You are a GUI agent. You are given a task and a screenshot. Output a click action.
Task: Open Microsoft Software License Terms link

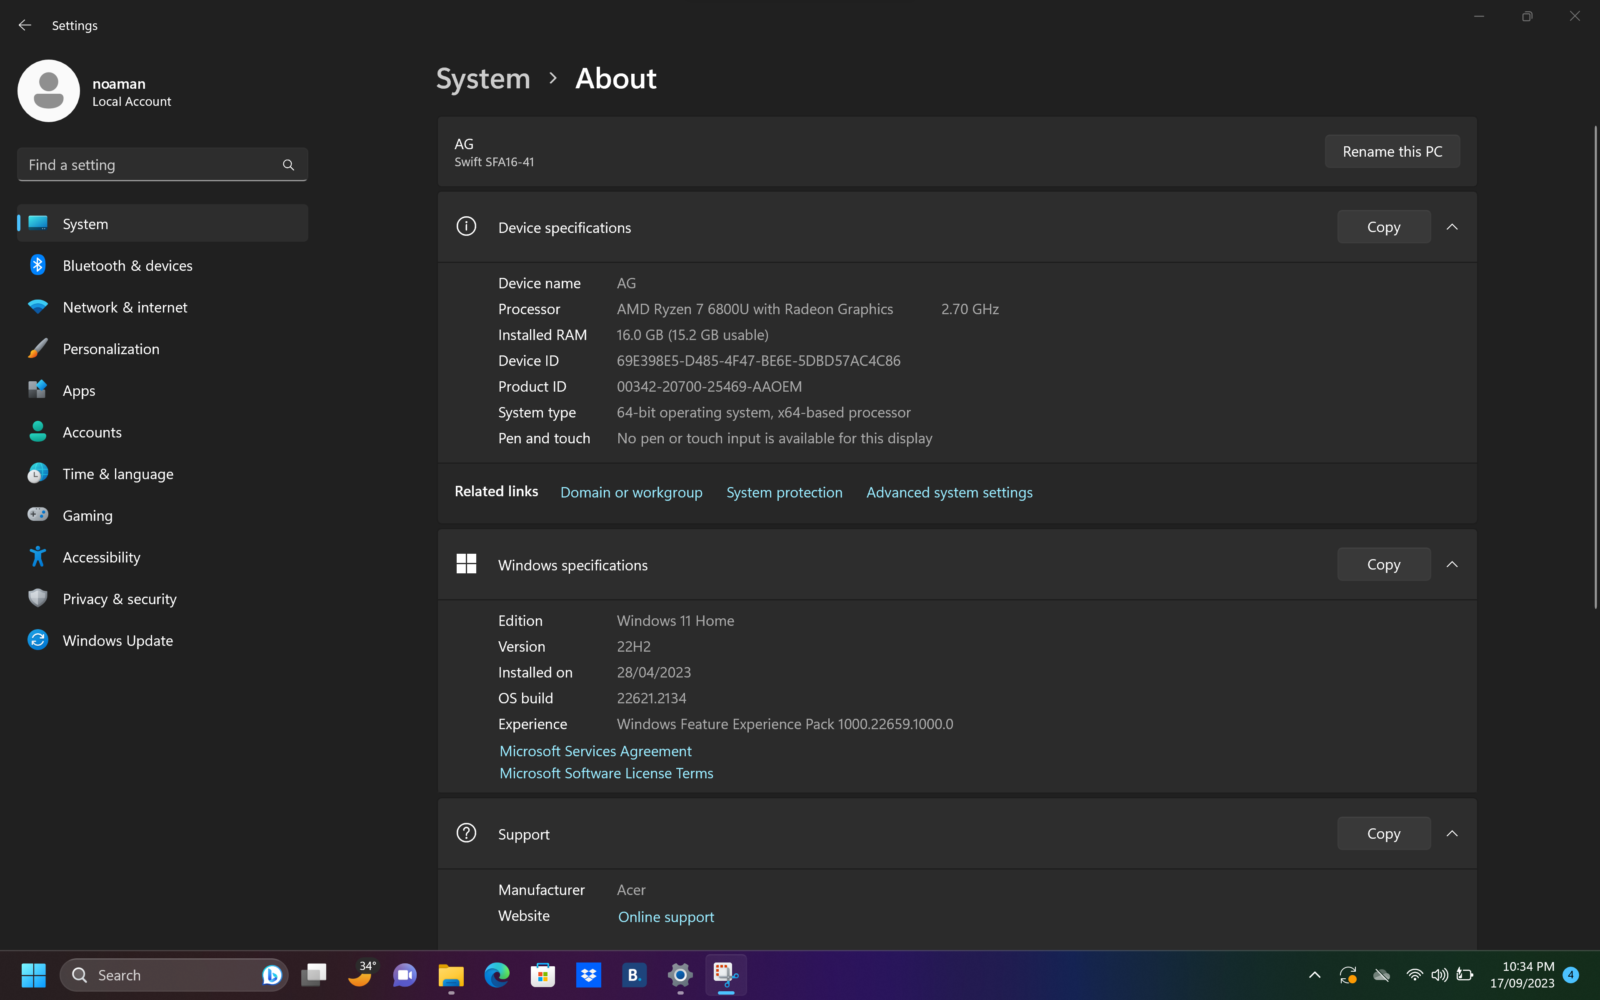click(x=606, y=773)
